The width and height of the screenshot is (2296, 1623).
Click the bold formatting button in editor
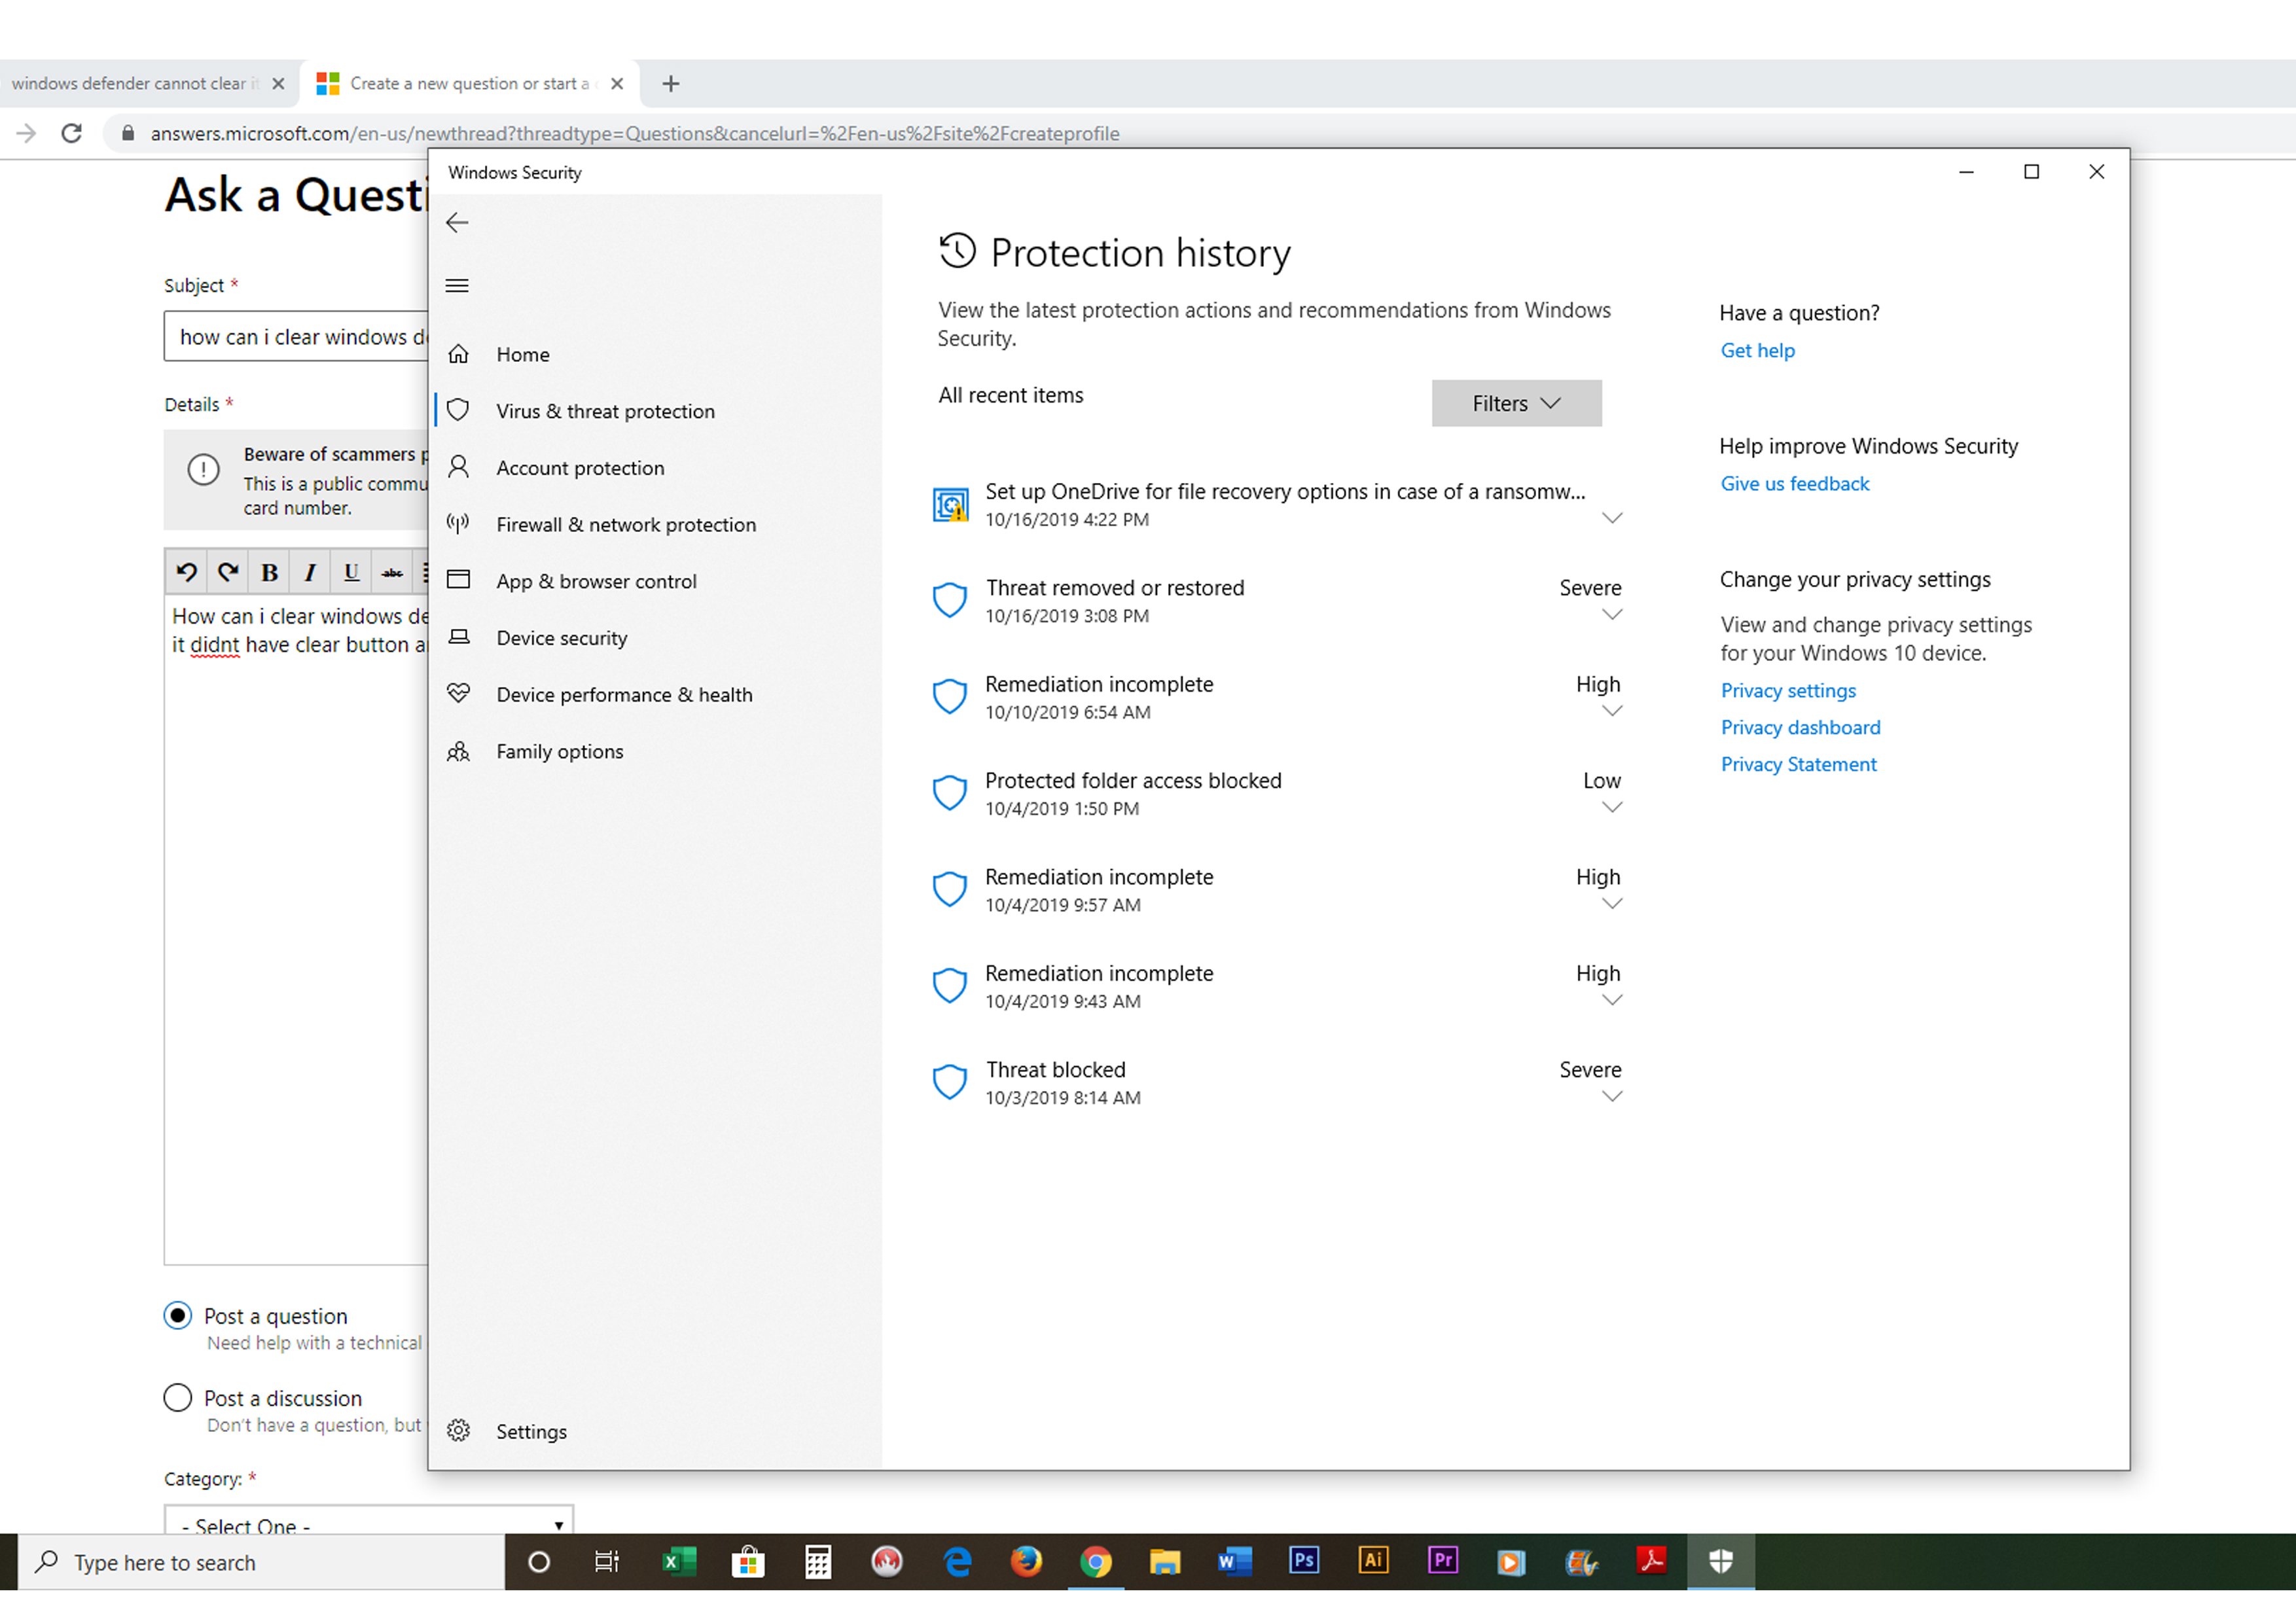[269, 572]
